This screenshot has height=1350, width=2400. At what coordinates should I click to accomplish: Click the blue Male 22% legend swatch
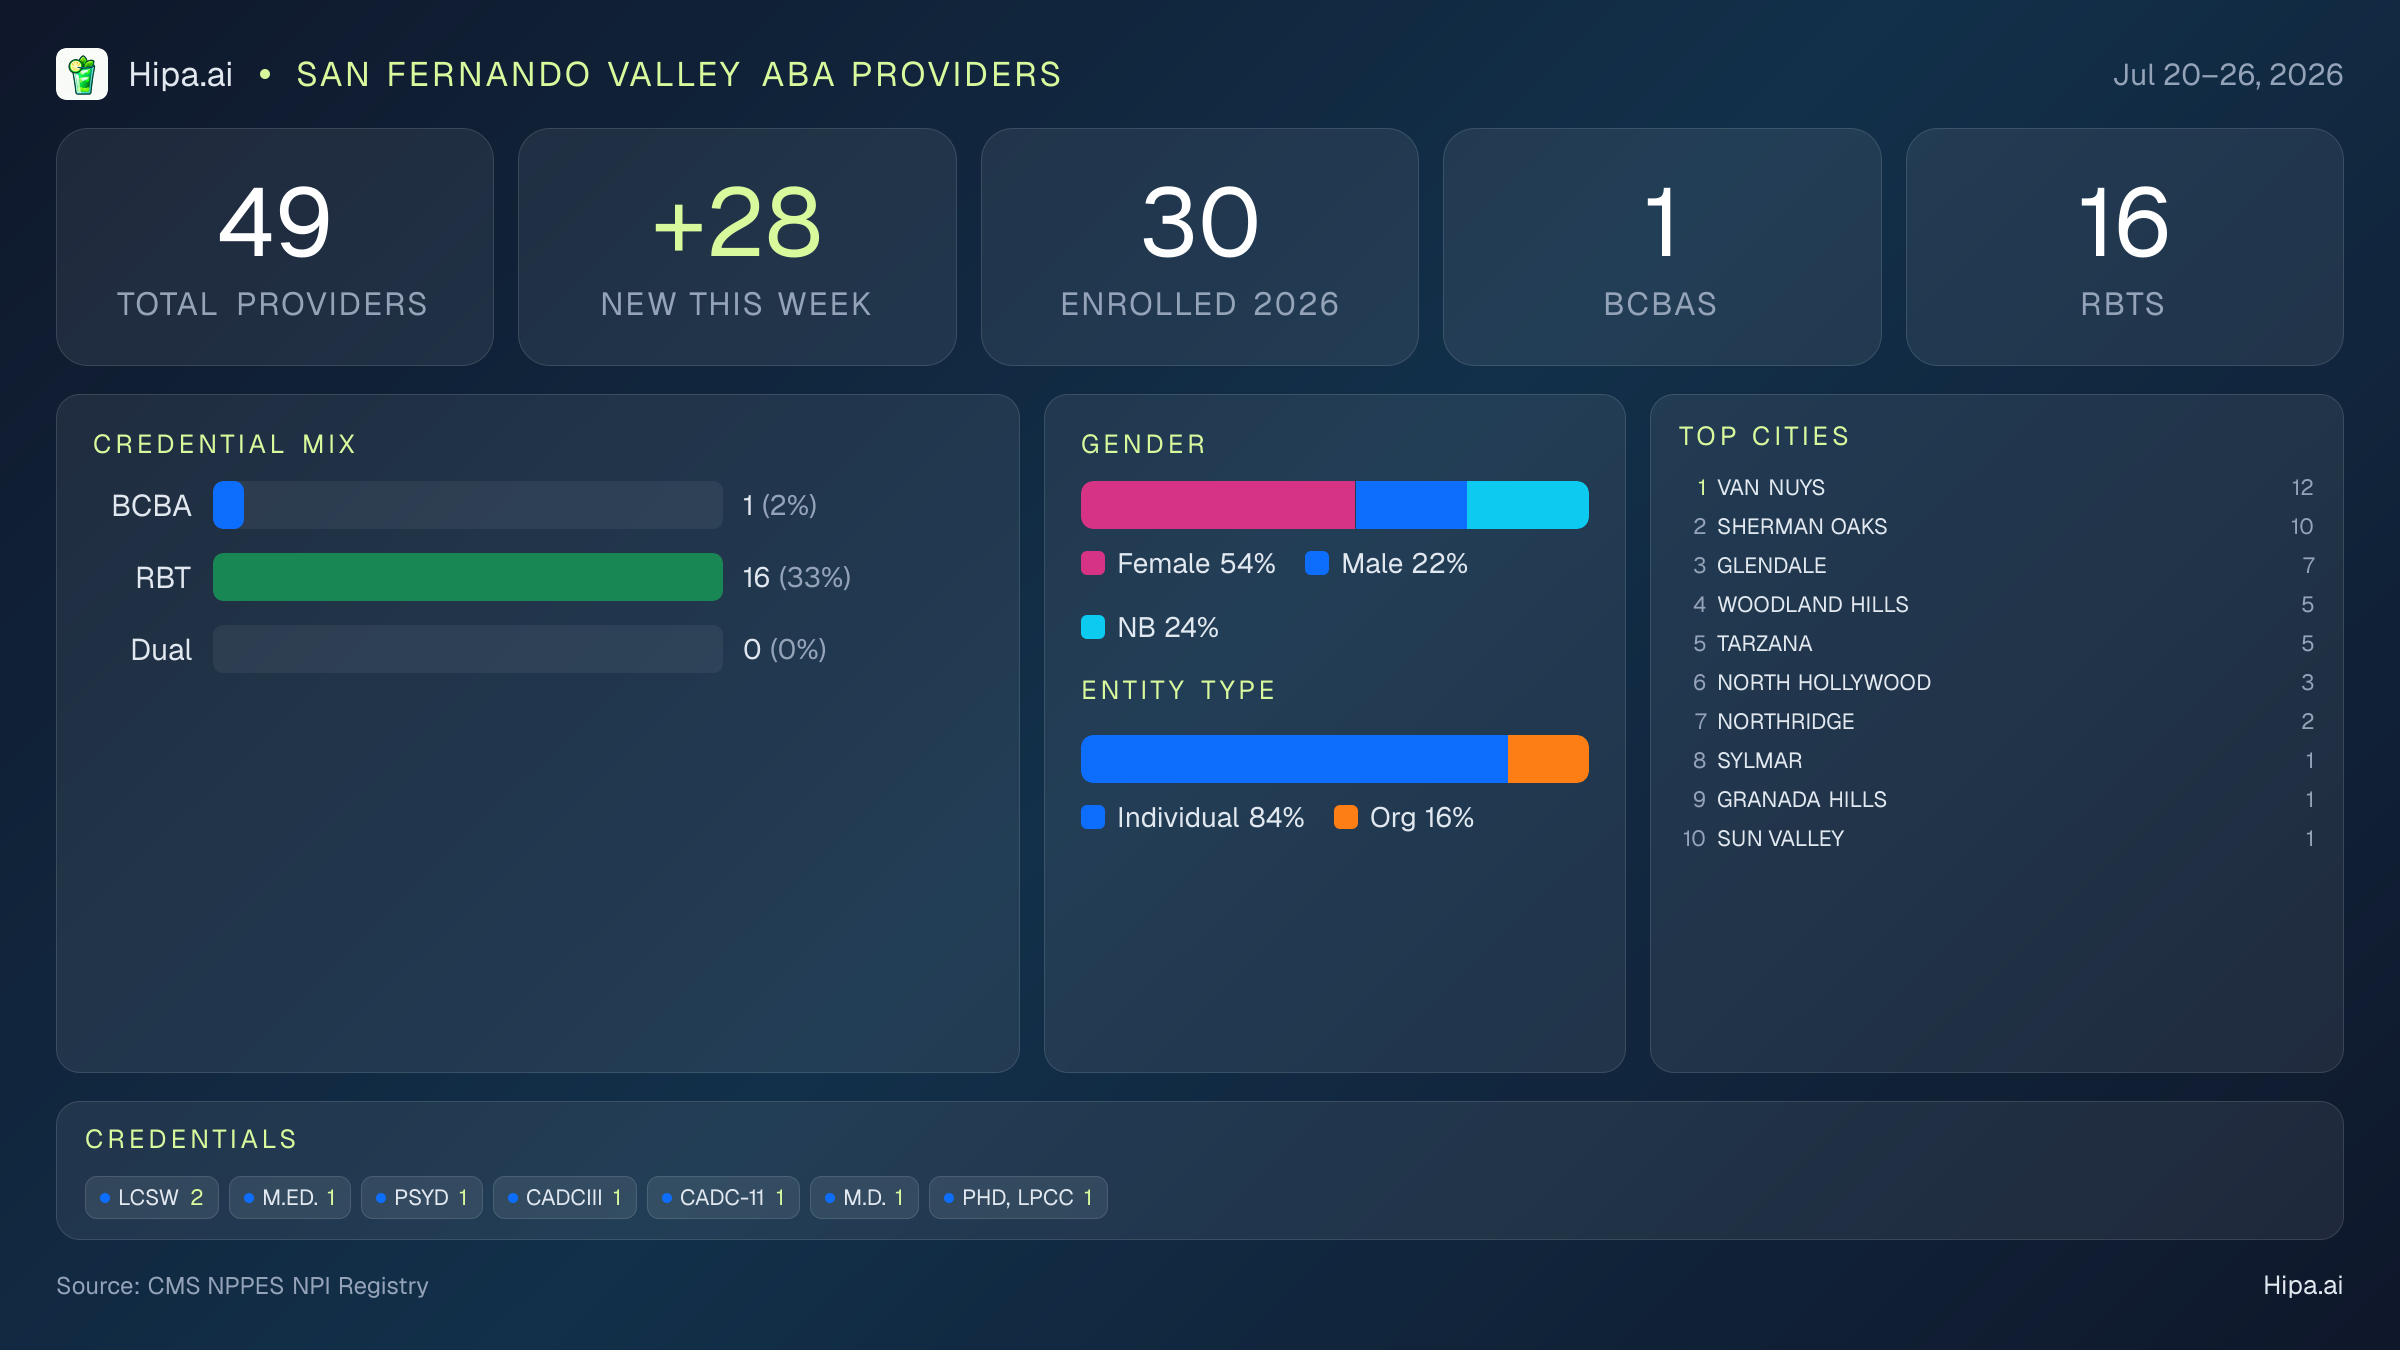point(1317,563)
